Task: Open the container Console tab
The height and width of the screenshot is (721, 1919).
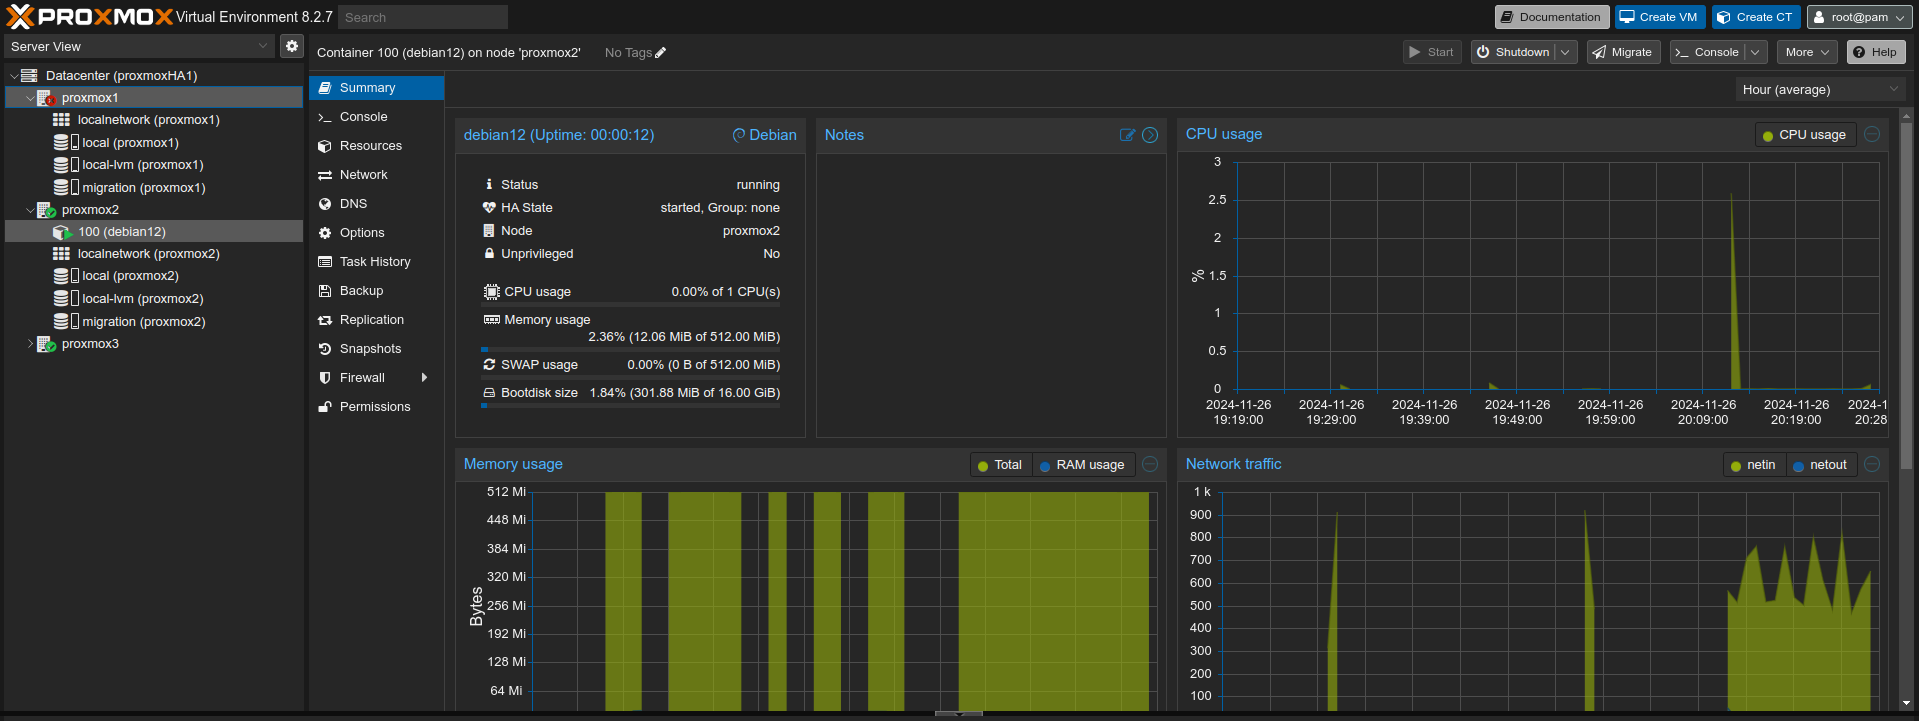Action: [x=376, y=117]
